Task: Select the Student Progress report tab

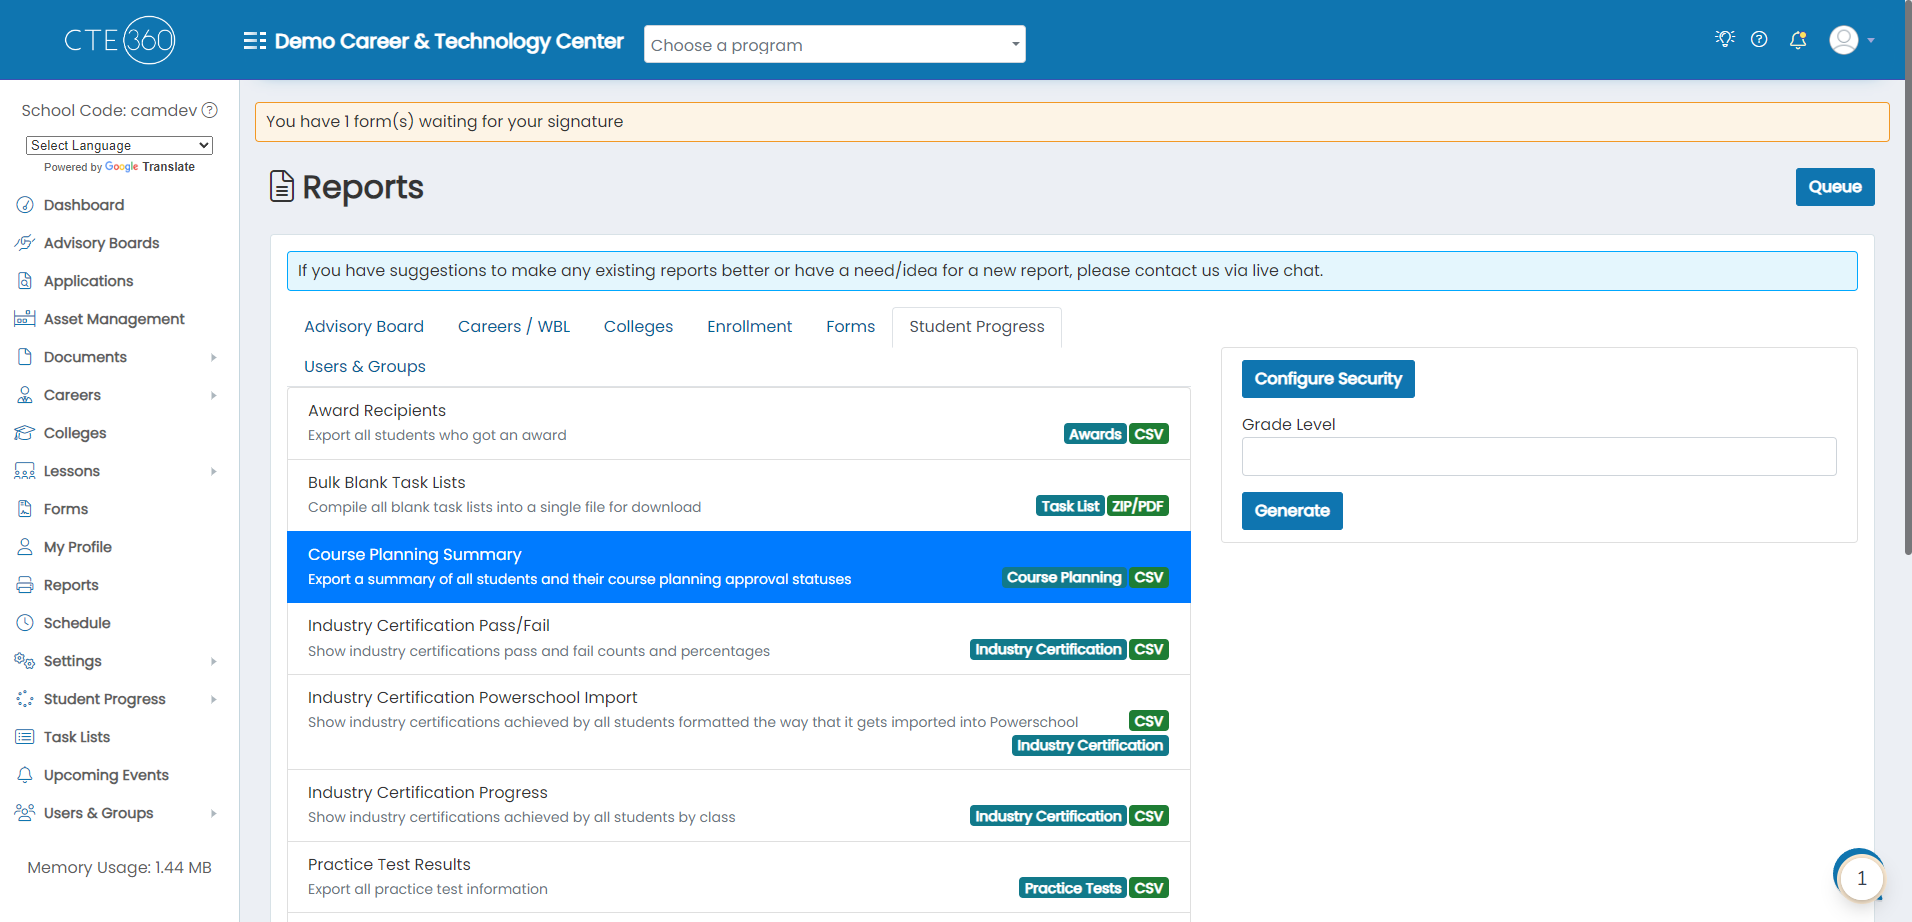Action: tap(977, 327)
